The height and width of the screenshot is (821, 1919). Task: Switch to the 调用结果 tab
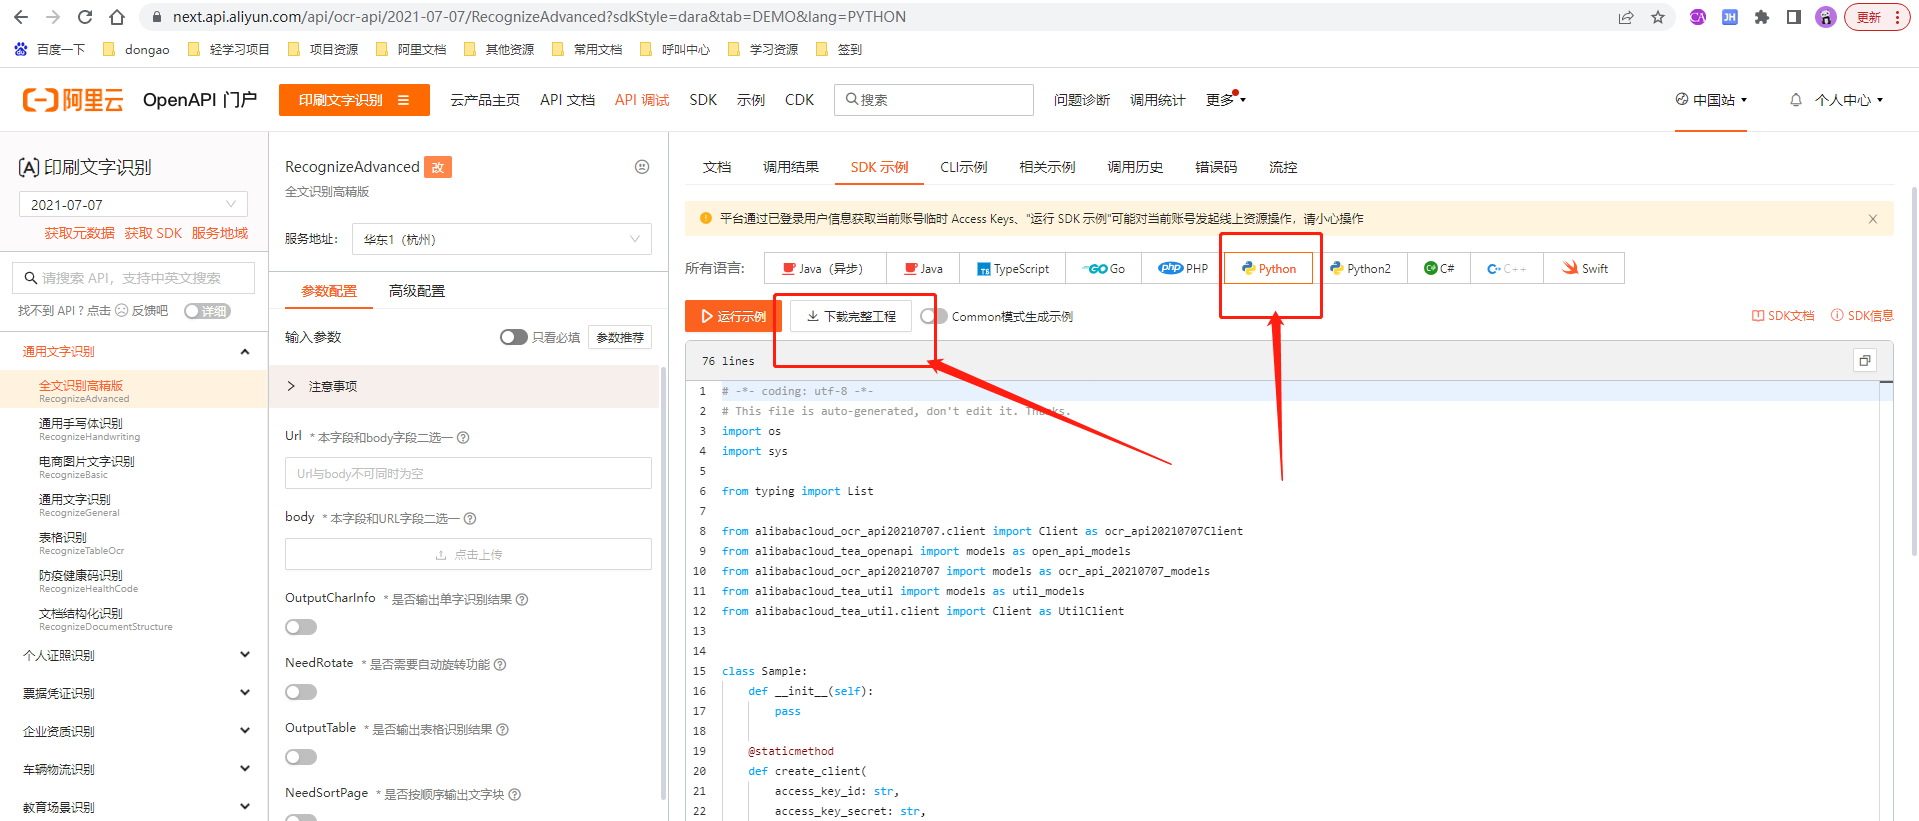coord(791,167)
